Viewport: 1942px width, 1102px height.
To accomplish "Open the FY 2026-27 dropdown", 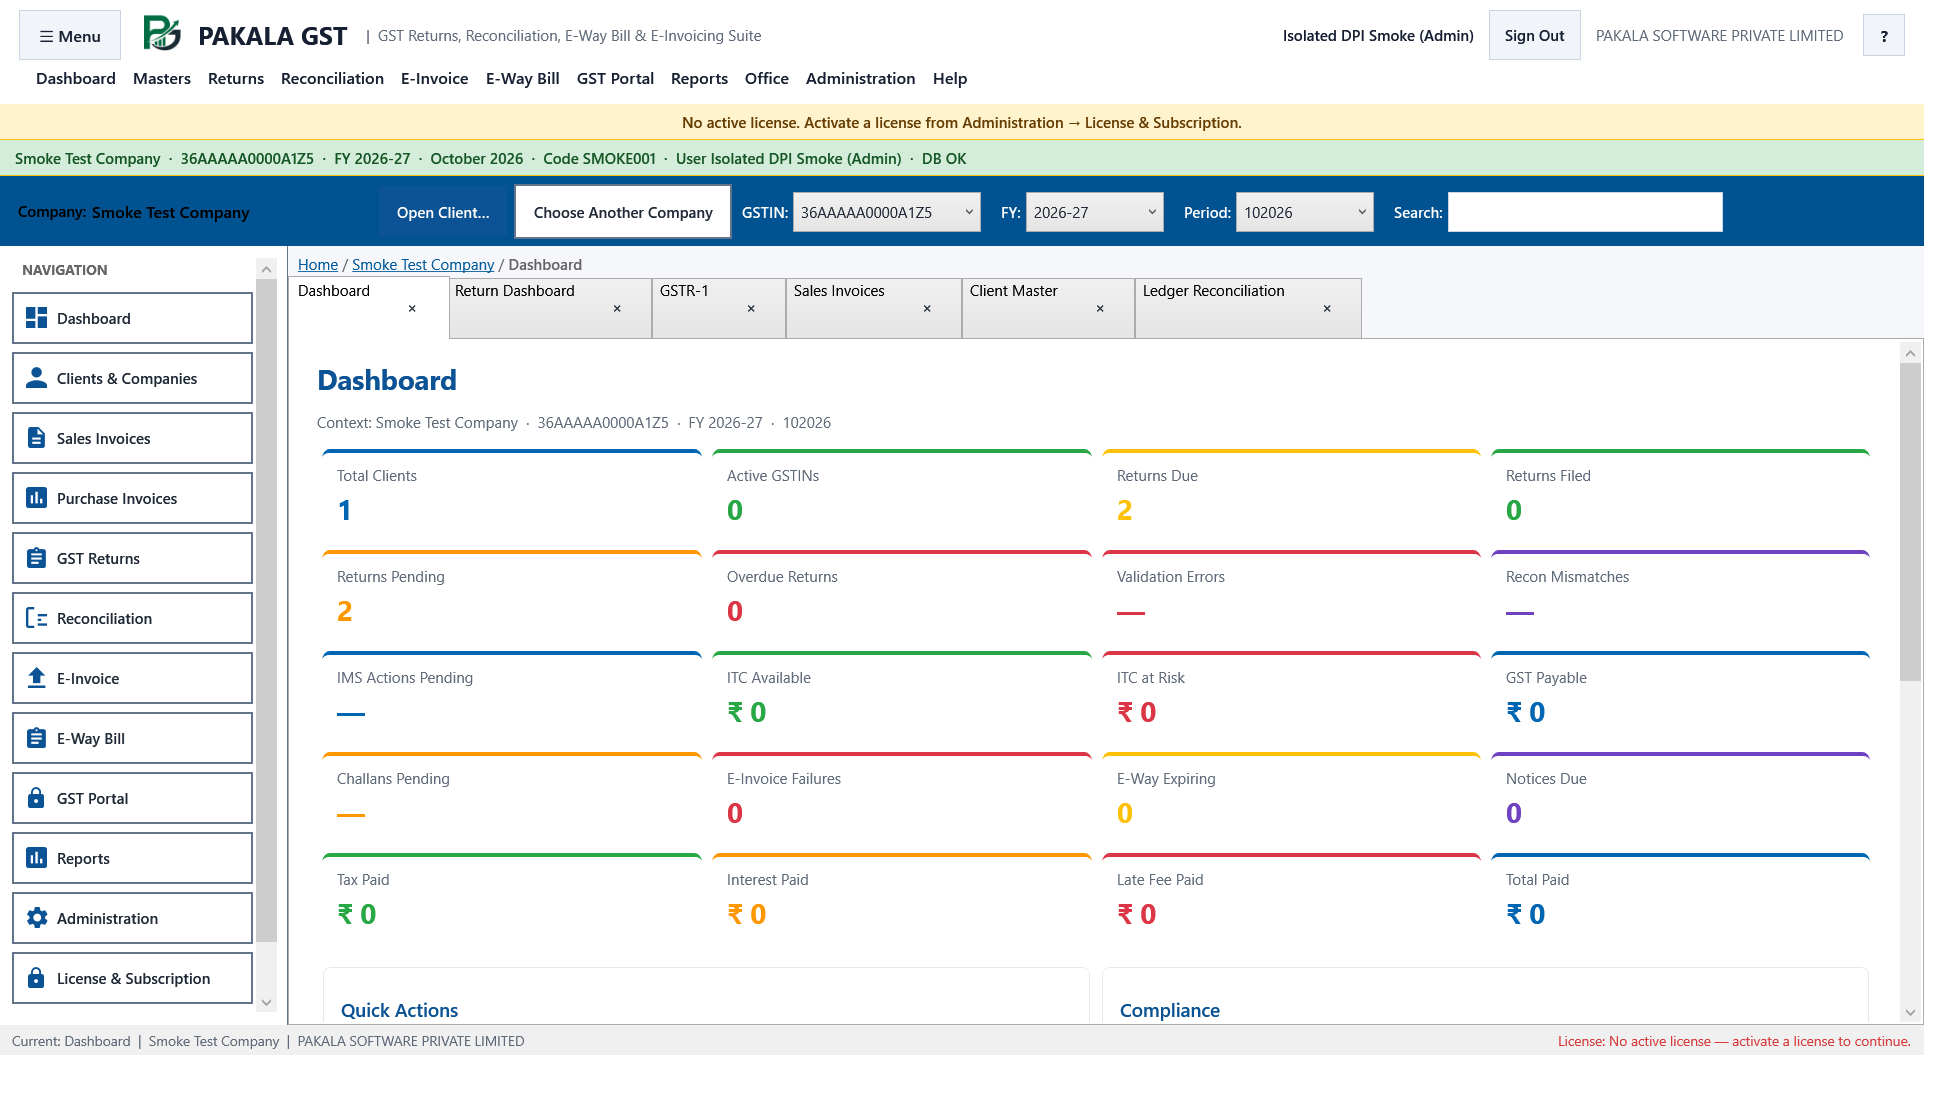I will tap(1094, 212).
